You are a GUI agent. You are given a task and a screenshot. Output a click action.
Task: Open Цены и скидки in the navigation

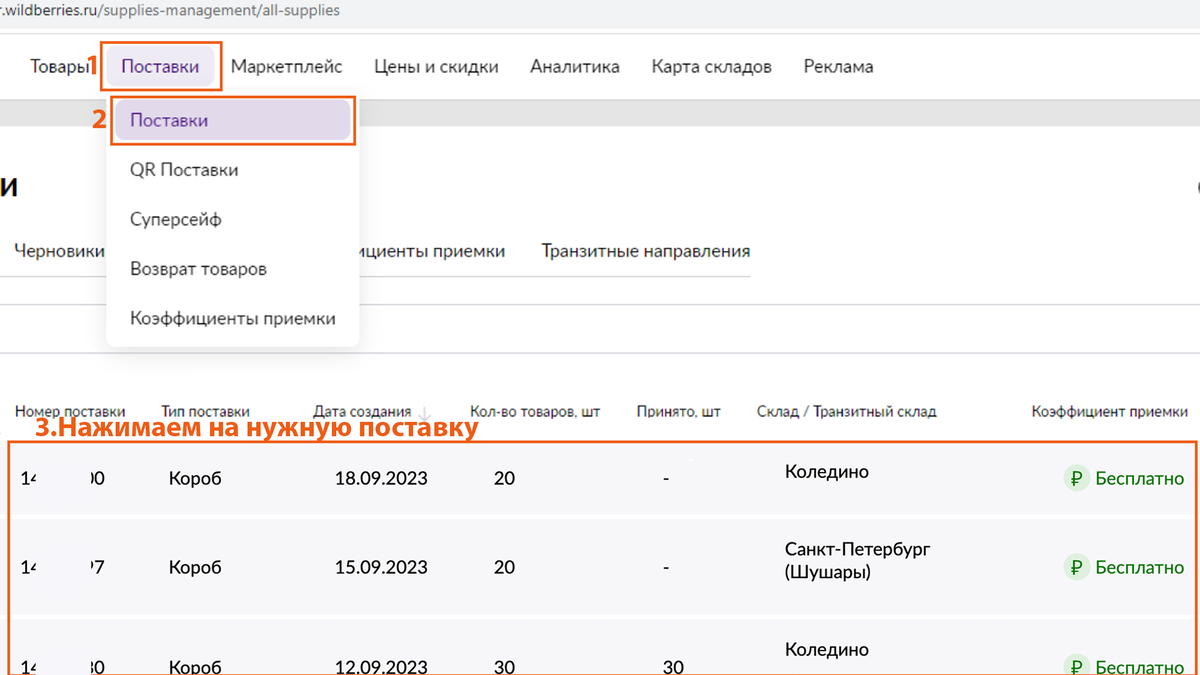(x=436, y=66)
